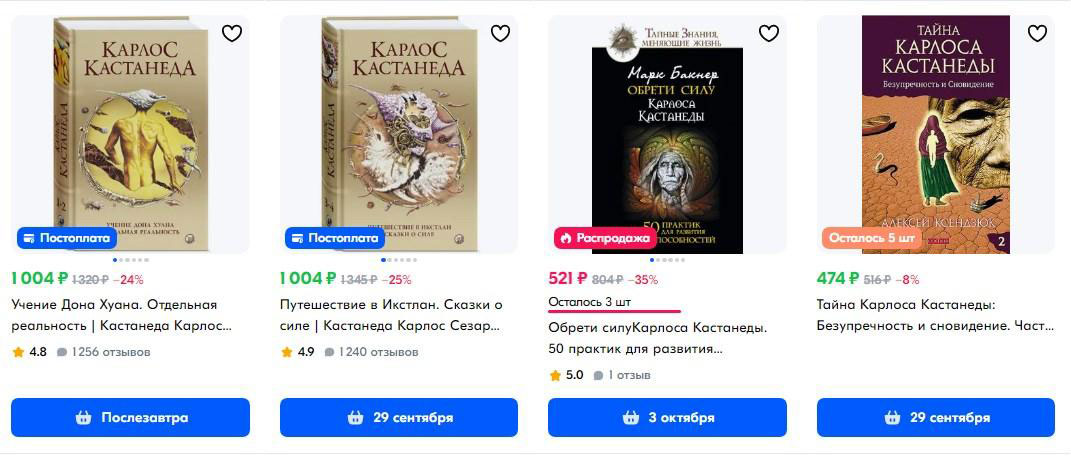Screen dimensions: 1071x459
Task: View the 1240 отзывов reviews
Action: (372, 352)
